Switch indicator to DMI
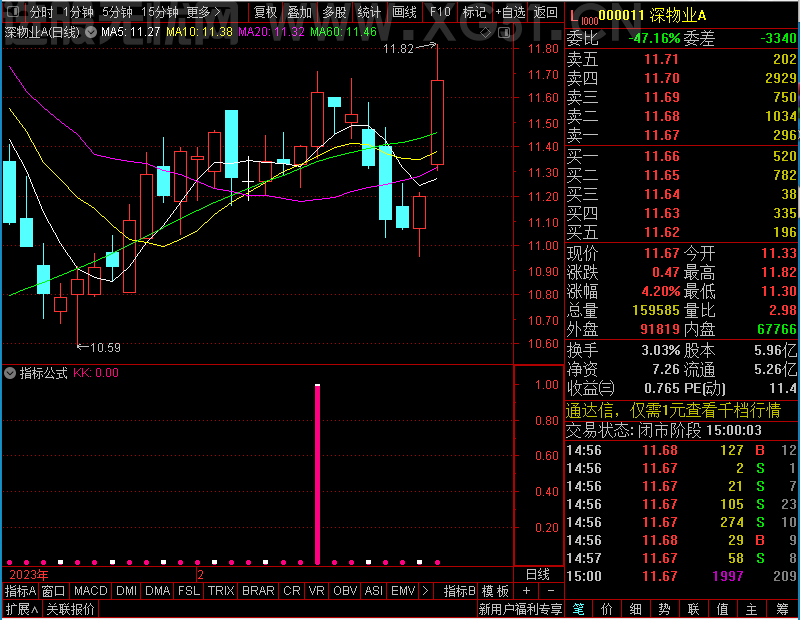This screenshot has width=800, height=620. click(126, 591)
